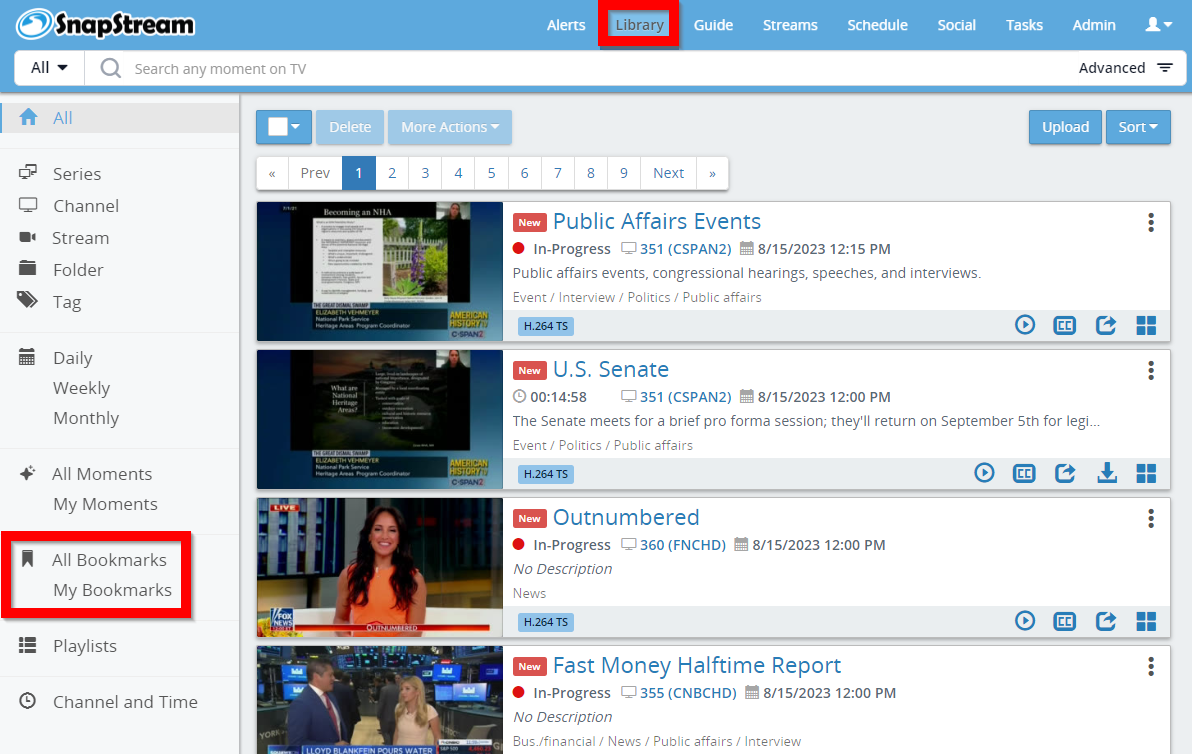Open Playlists in sidebar
Viewport: 1192px width, 754px height.
(84, 646)
